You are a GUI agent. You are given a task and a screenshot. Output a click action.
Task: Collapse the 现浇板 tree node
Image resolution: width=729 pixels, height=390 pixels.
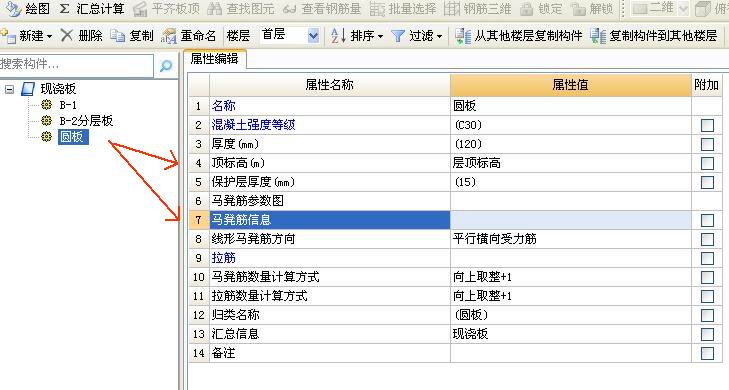9,89
